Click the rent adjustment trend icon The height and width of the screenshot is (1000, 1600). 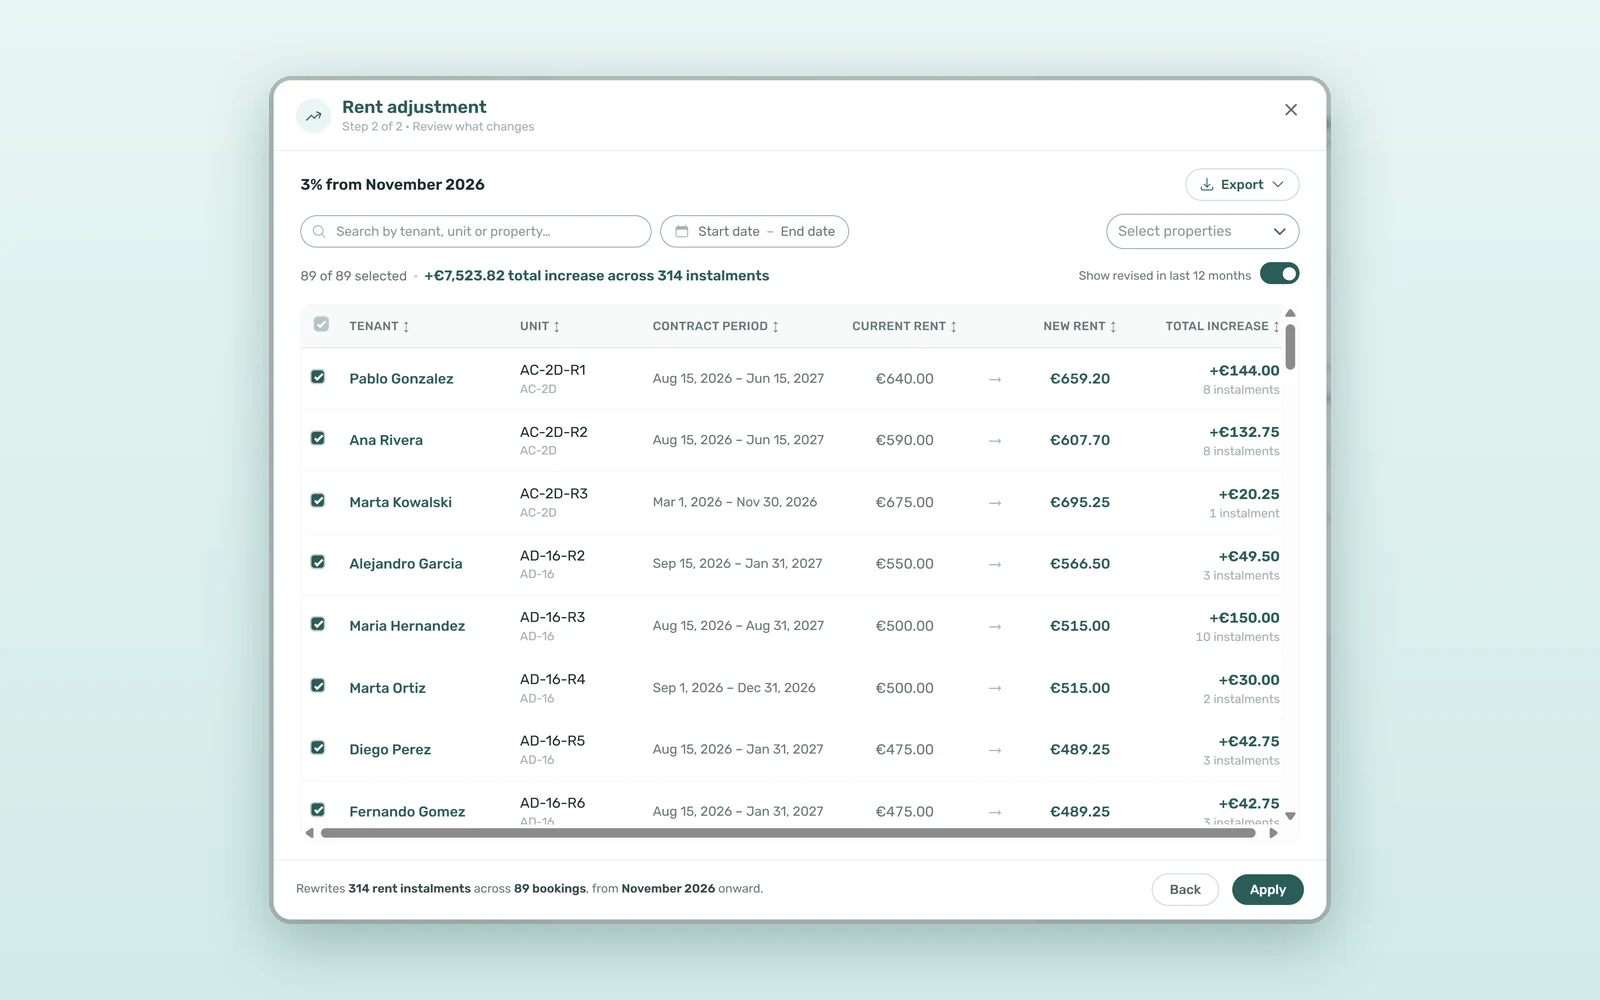tap(313, 116)
